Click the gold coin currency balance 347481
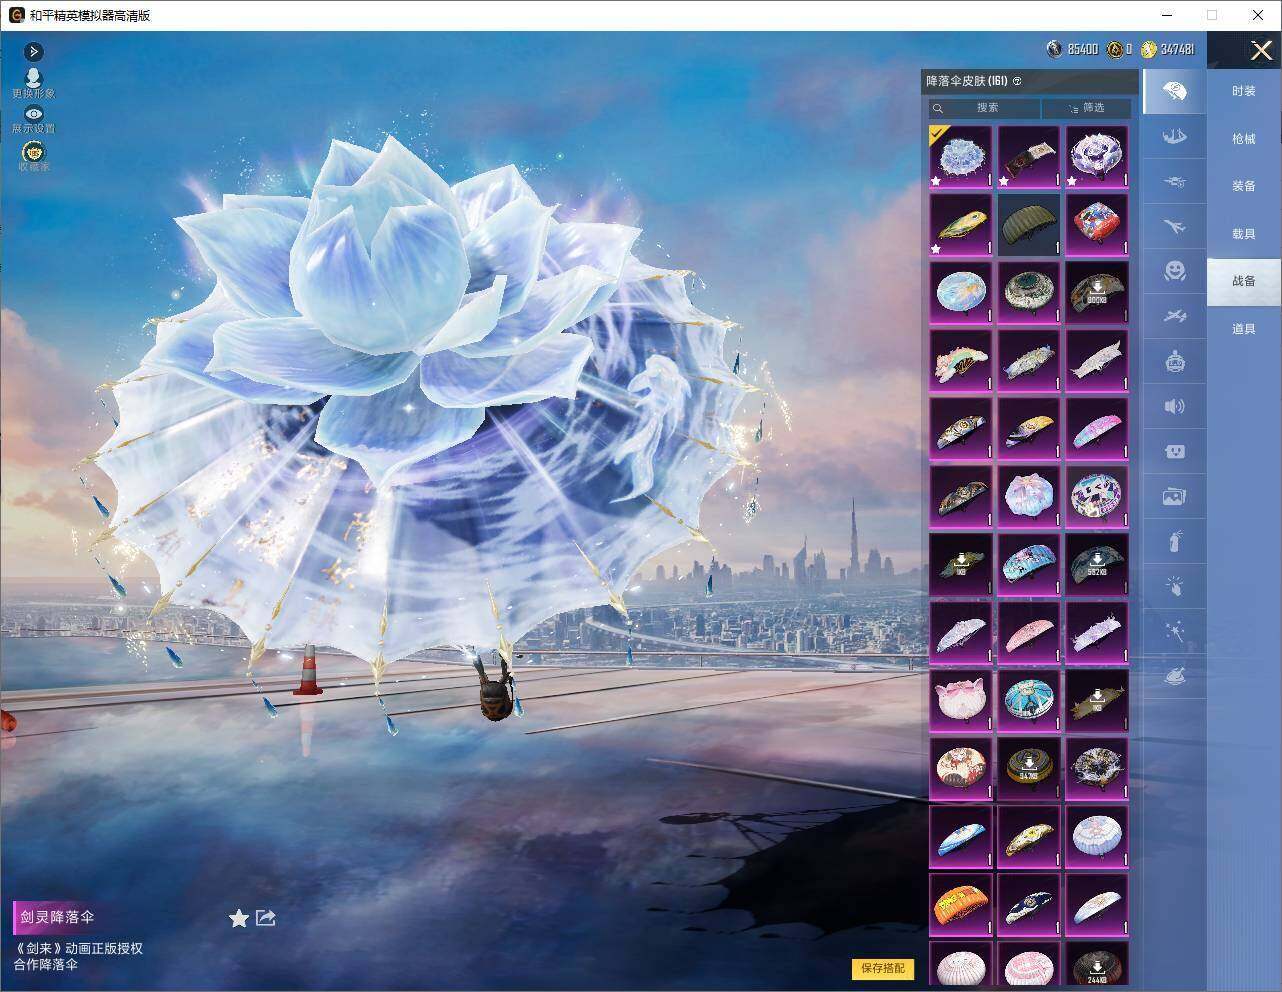The width and height of the screenshot is (1282, 992). click(1168, 49)
